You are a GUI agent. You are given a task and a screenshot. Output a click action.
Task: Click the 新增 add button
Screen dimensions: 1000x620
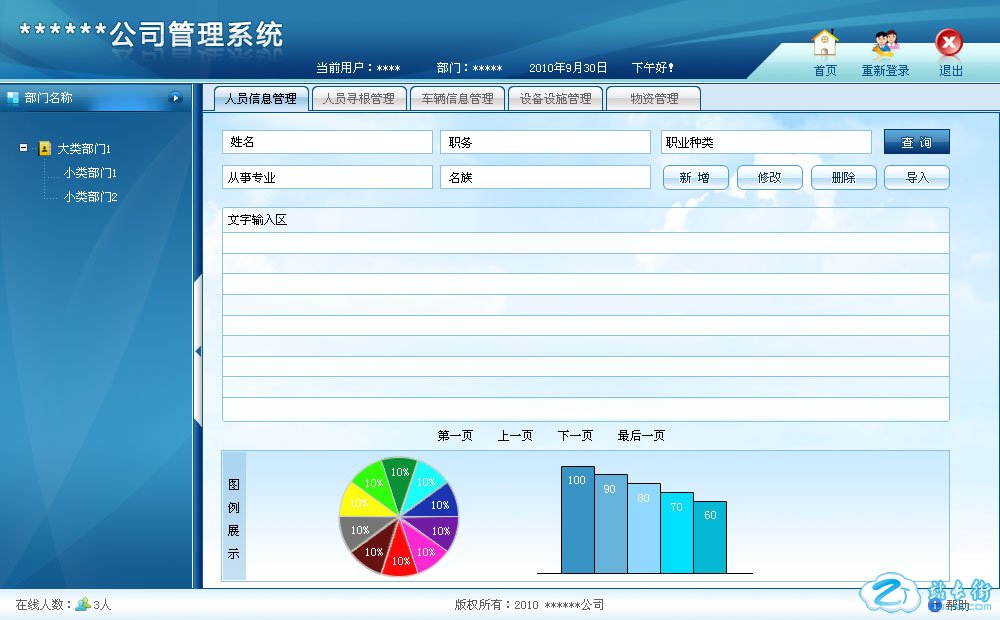coord(695,177)
